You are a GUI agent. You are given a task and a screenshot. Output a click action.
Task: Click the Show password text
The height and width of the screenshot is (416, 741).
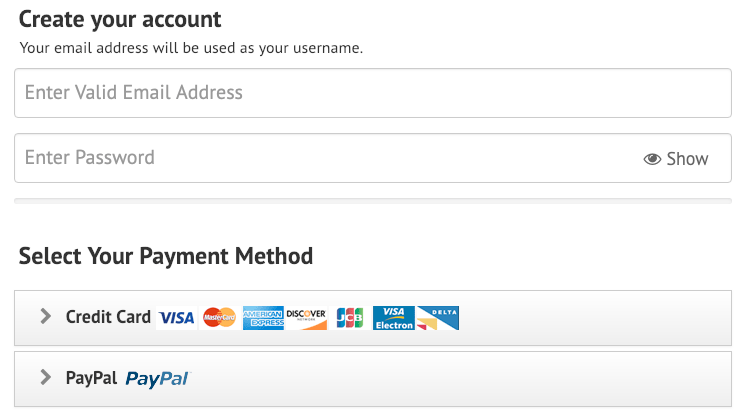pos(687,159)
